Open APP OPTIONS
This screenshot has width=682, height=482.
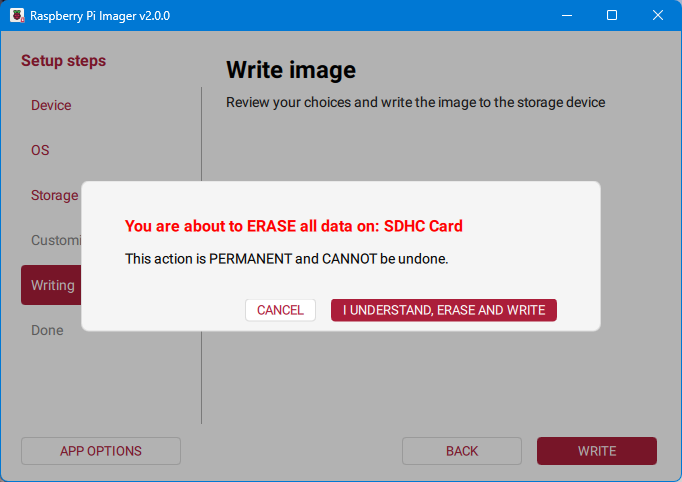tap(101, 451)
